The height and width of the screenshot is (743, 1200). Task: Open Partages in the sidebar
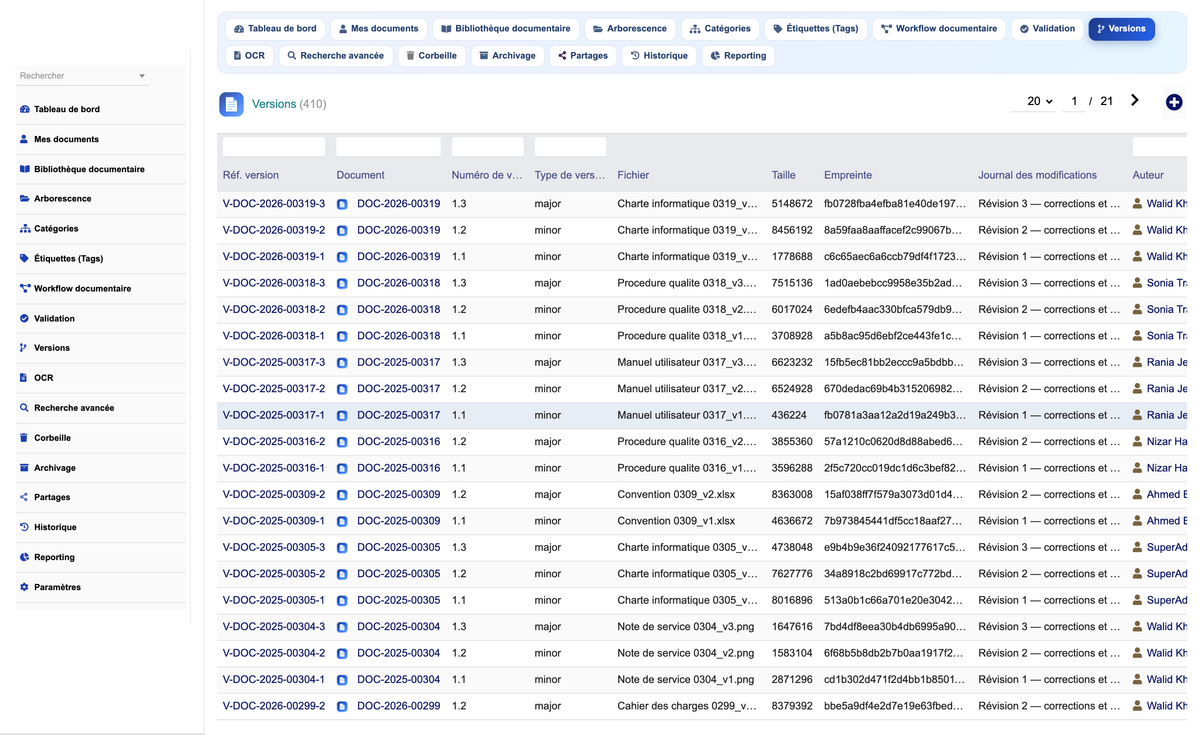(x=45, y=497)
